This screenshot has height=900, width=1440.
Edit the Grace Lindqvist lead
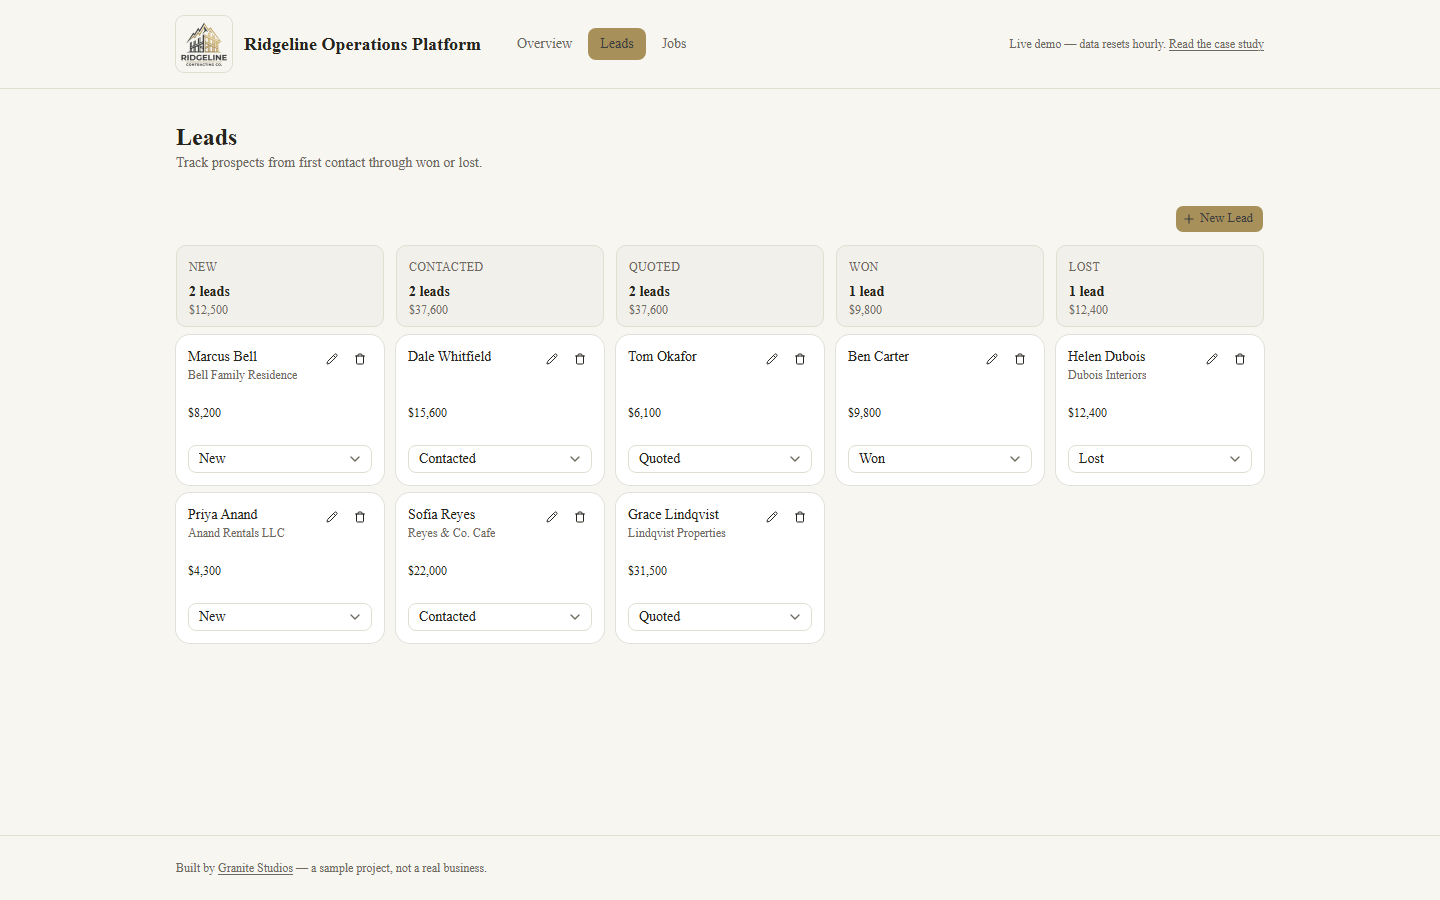[x=772, y=517]
